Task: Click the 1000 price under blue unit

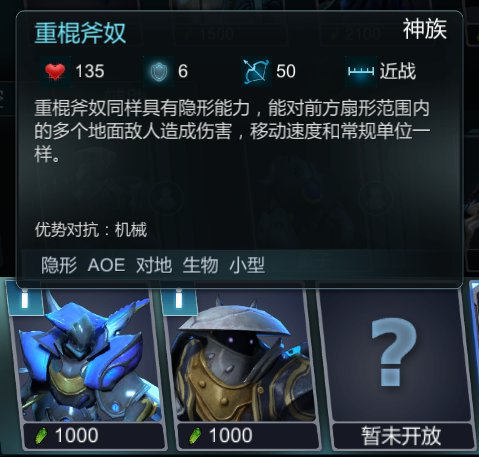Action: click(77, 436)
